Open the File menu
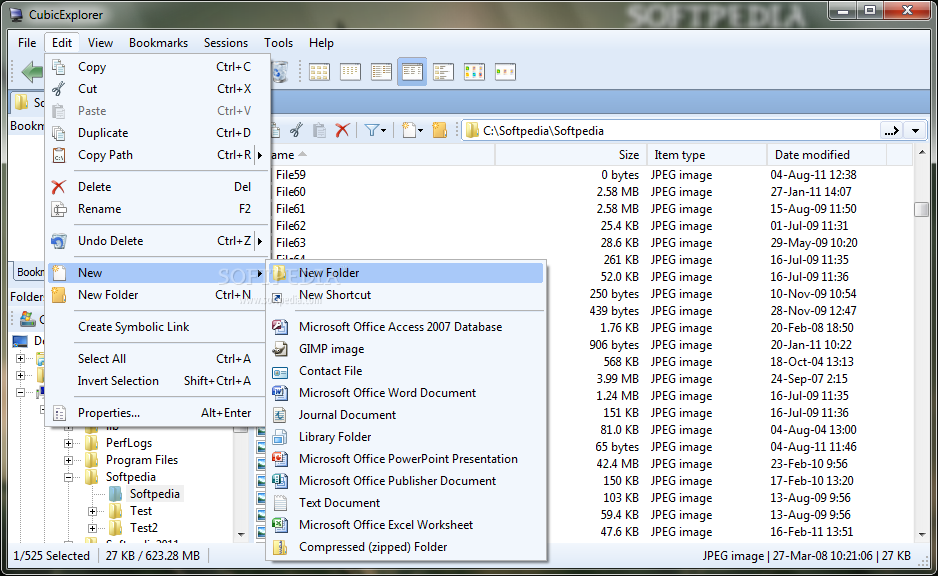Screen dimensions: 938x576 tap(27, 43)
